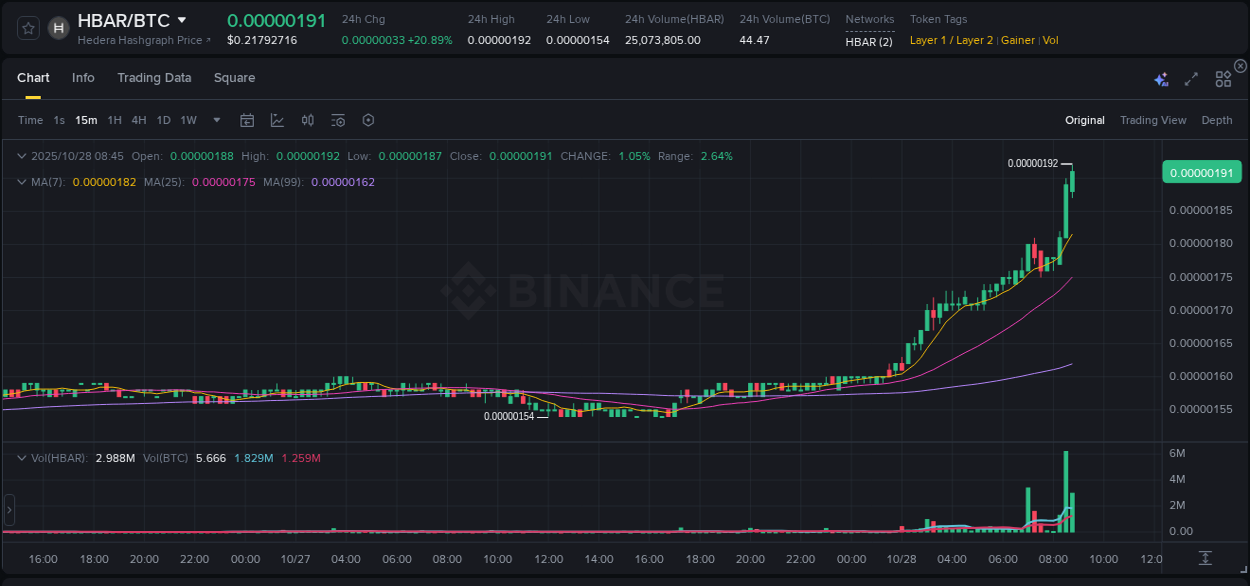The width and height of the screenshot is (1250, 586).
Task: Click the left panel arrow handle on chart edge
Action: click(8, 510)
